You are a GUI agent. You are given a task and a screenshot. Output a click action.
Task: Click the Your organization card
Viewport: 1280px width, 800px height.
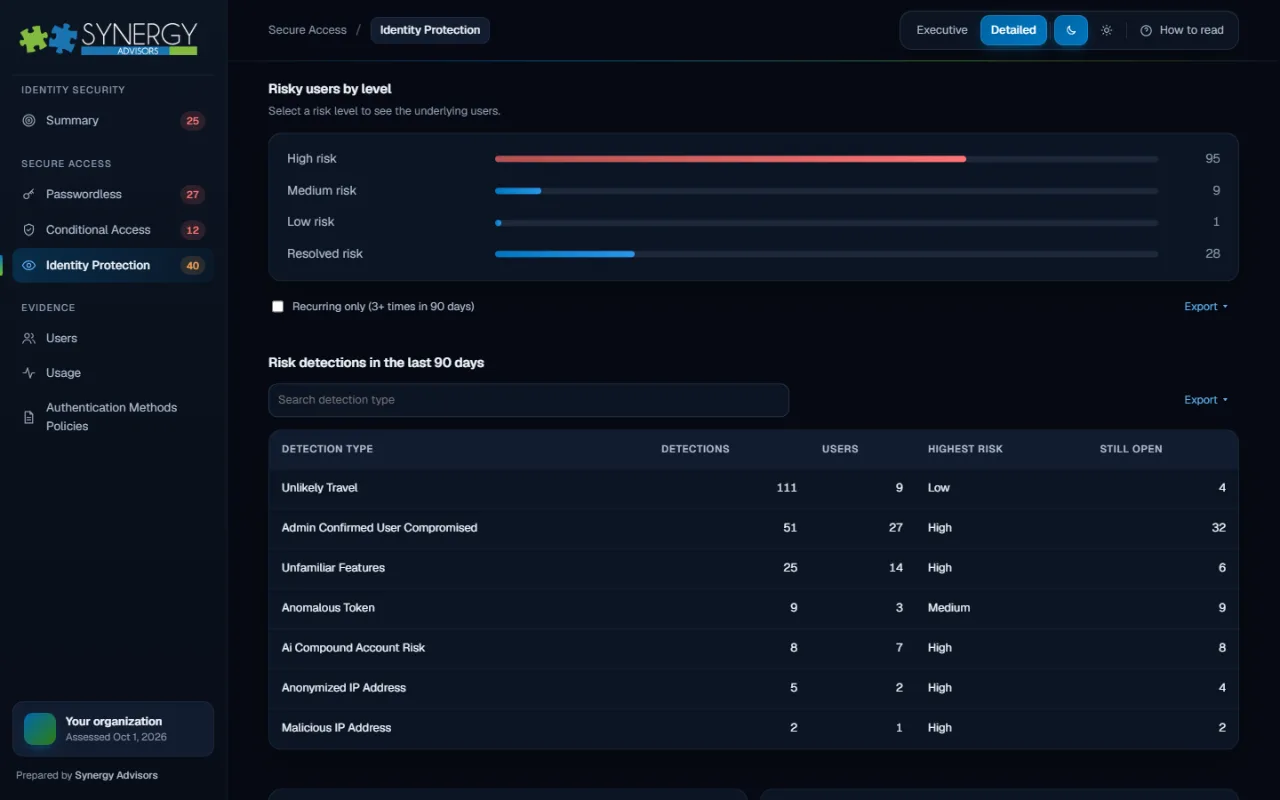pyautogui.click(x=113, y=729)
